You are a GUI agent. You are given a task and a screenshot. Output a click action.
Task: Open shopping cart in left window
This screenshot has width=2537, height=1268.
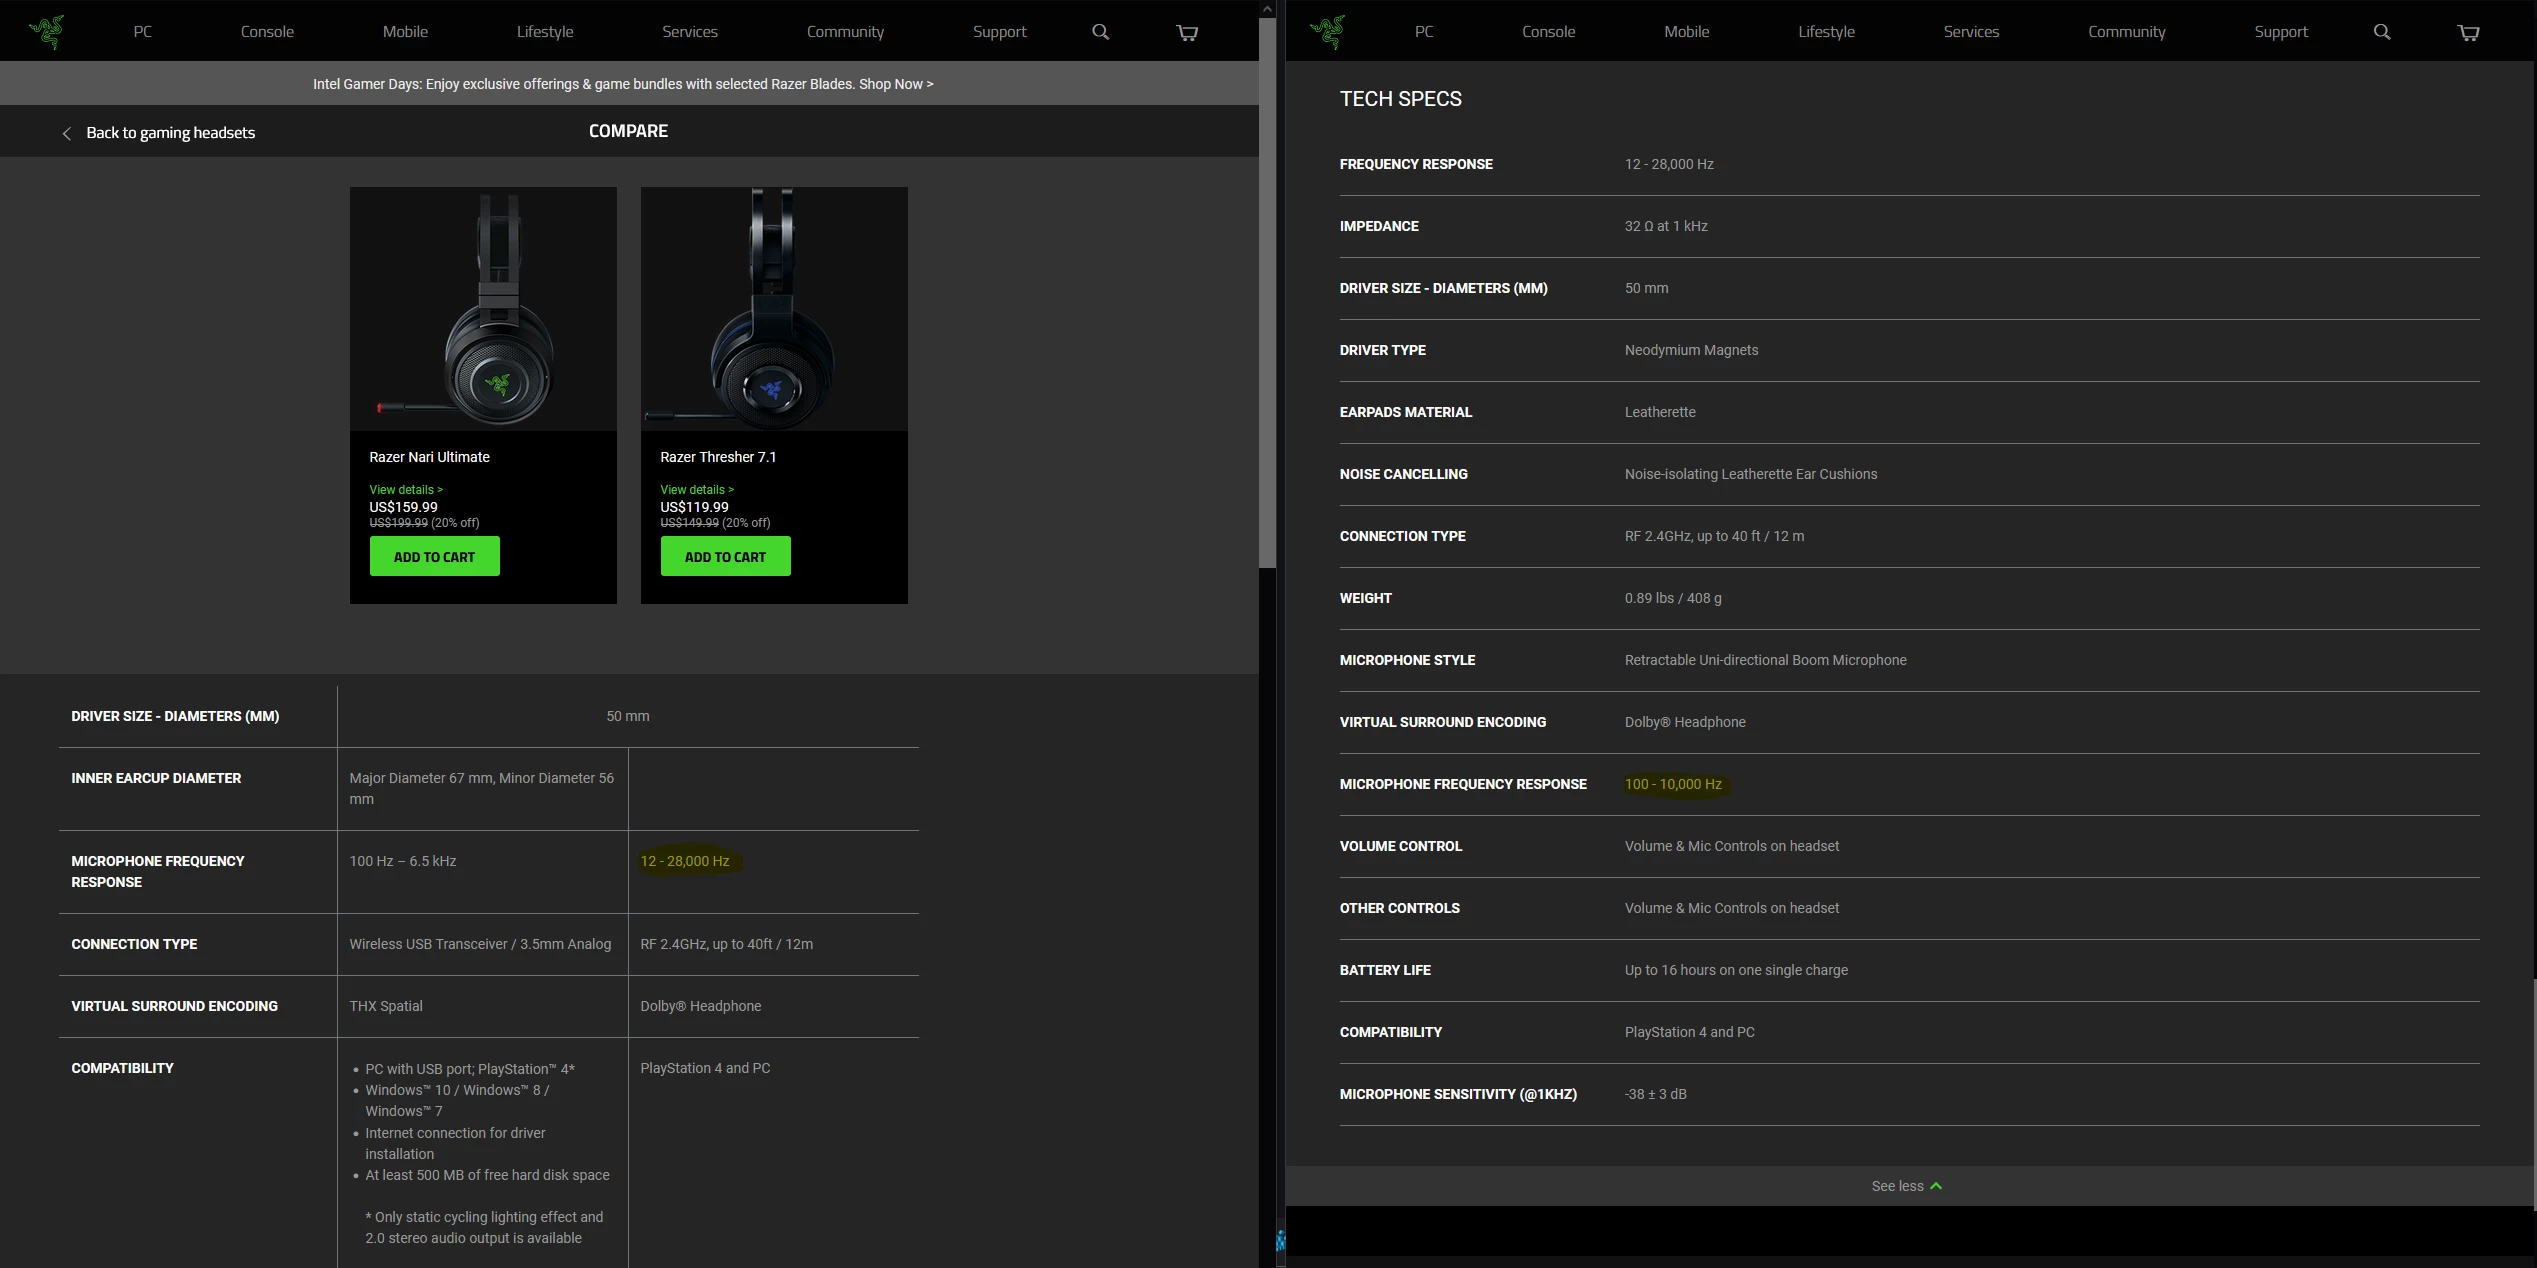[1187, 33]
